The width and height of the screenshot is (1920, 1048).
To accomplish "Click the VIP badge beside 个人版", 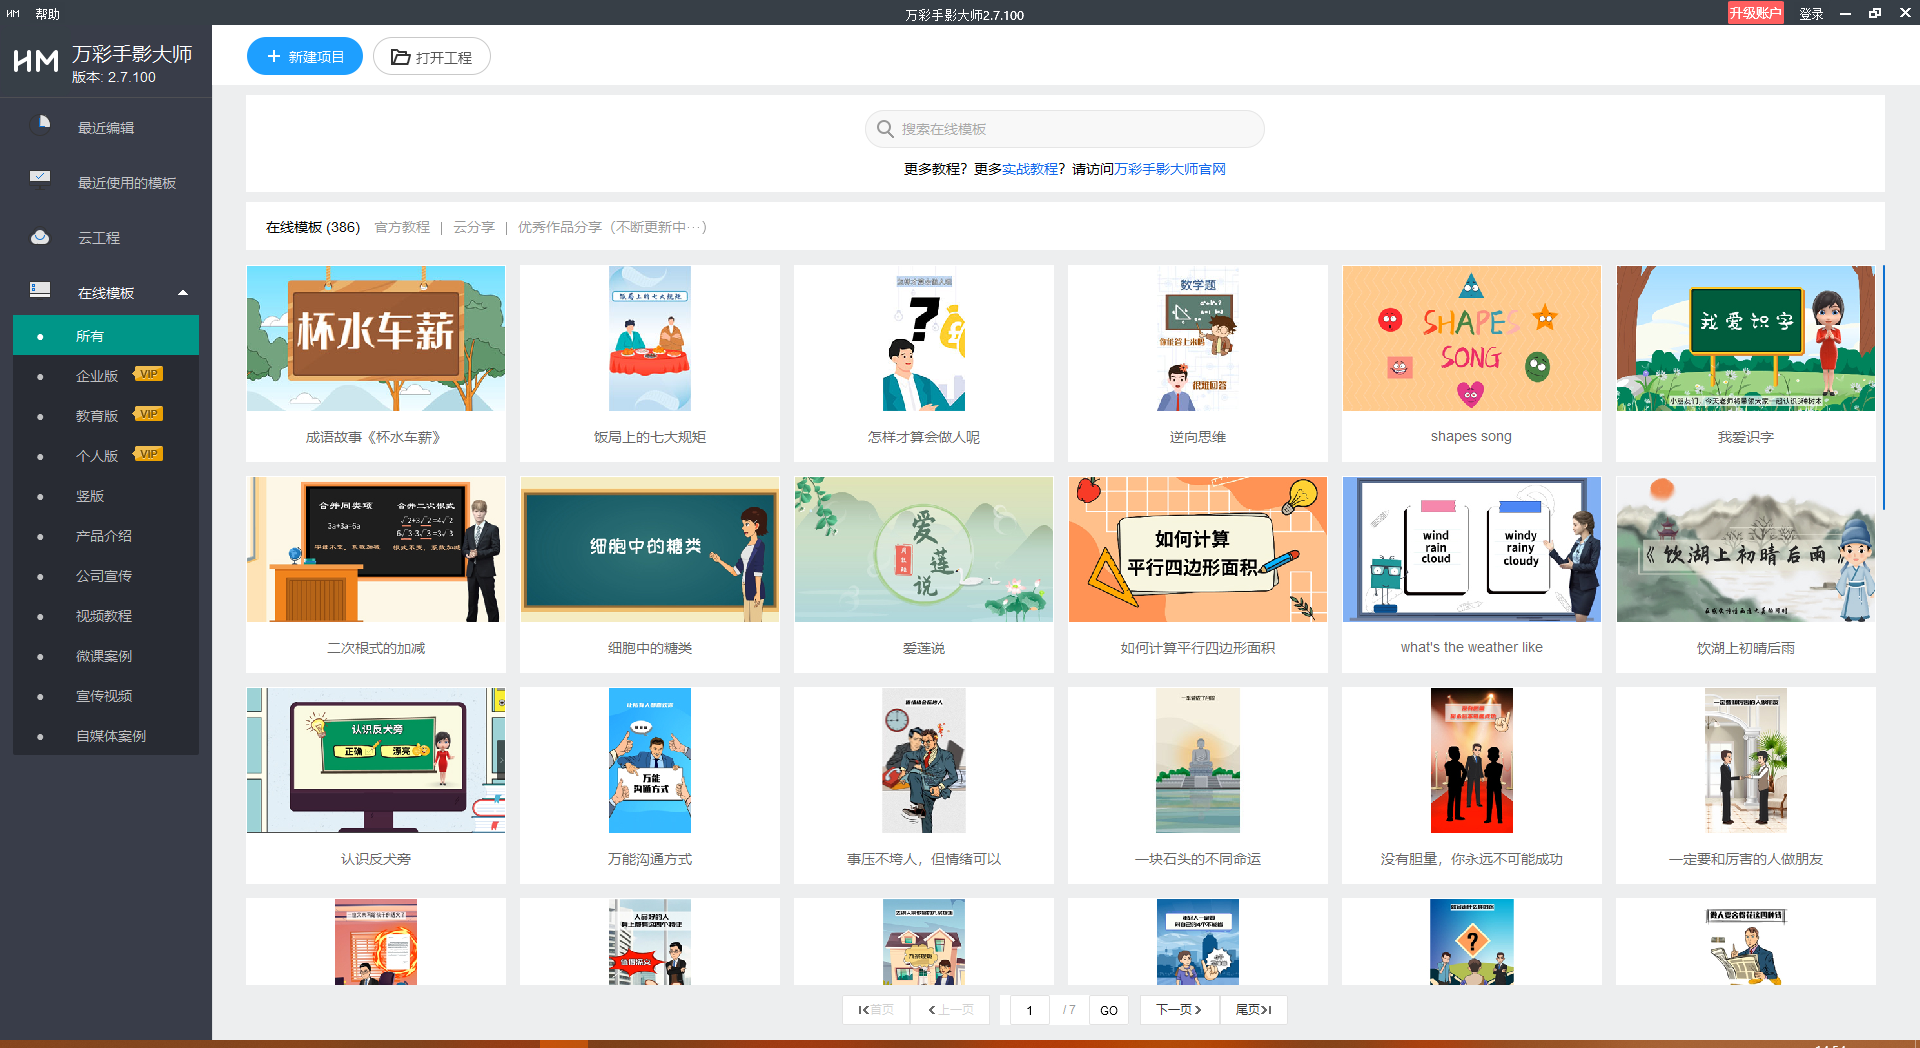I will pos(148,454).
